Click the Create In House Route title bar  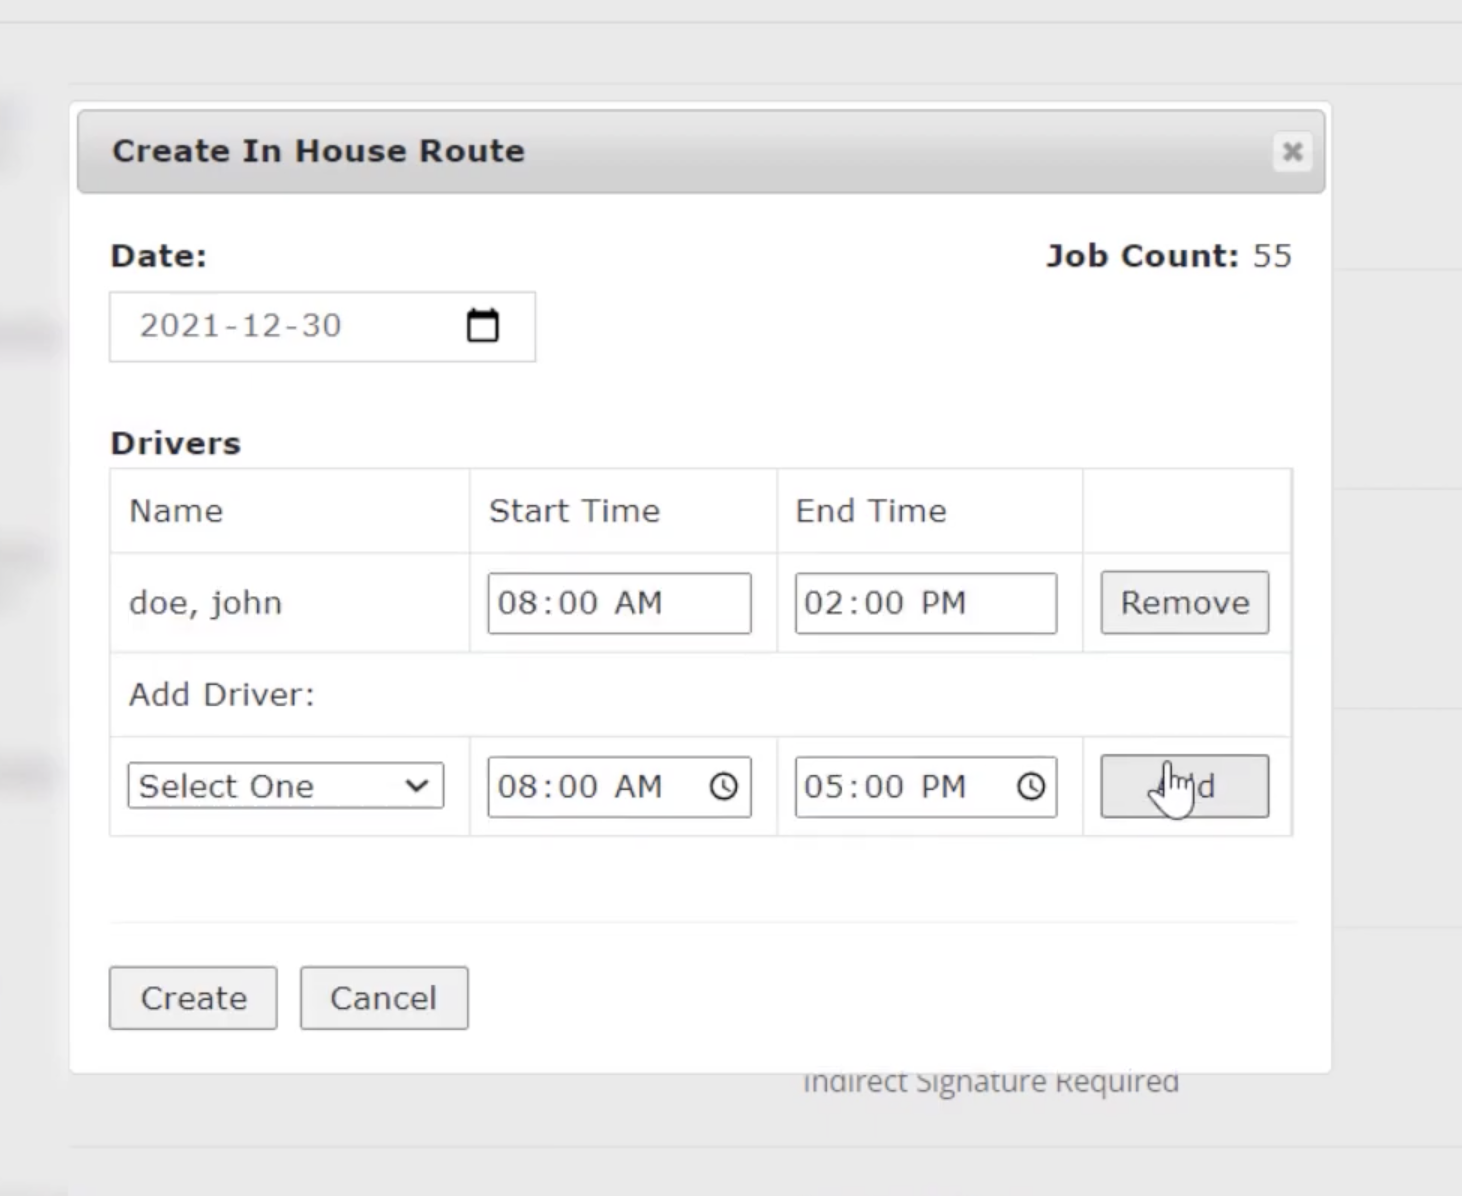319,150
